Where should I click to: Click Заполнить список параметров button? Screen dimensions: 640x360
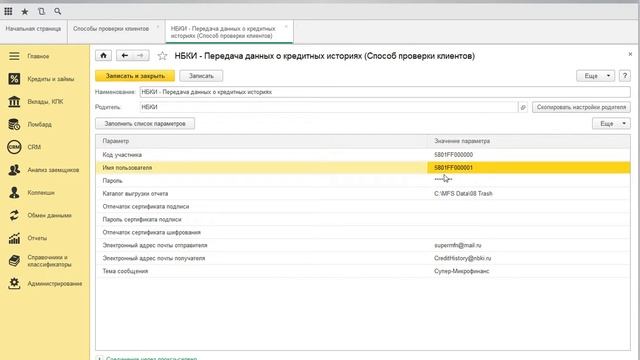click(x=145, y=124)
